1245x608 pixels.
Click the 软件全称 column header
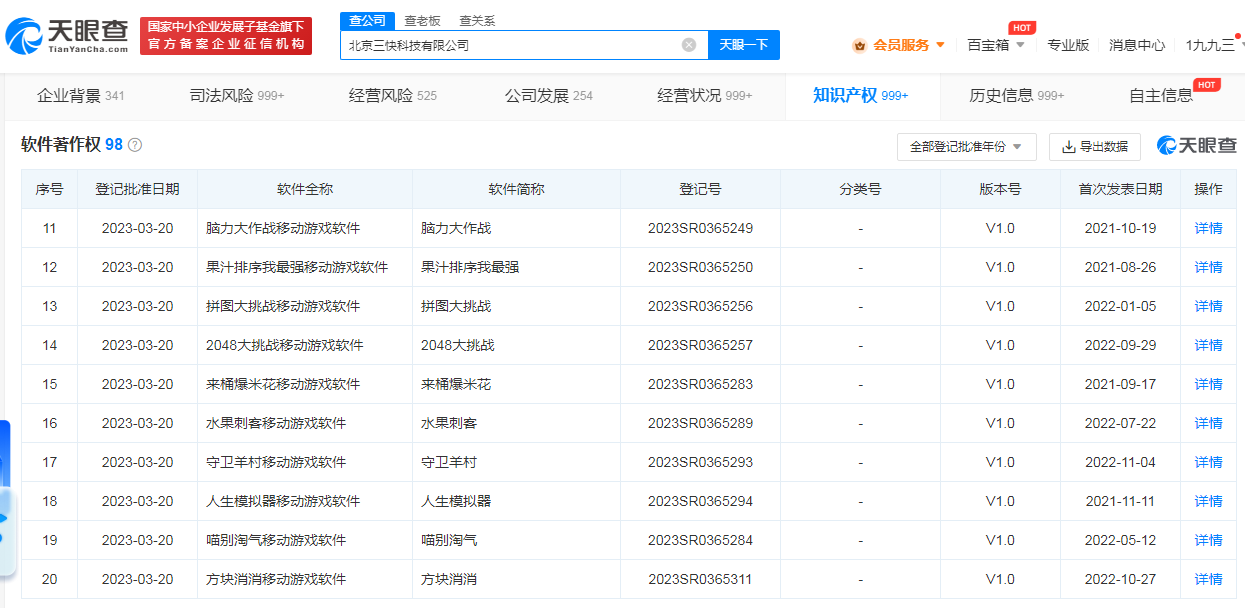tap(305, 189)
